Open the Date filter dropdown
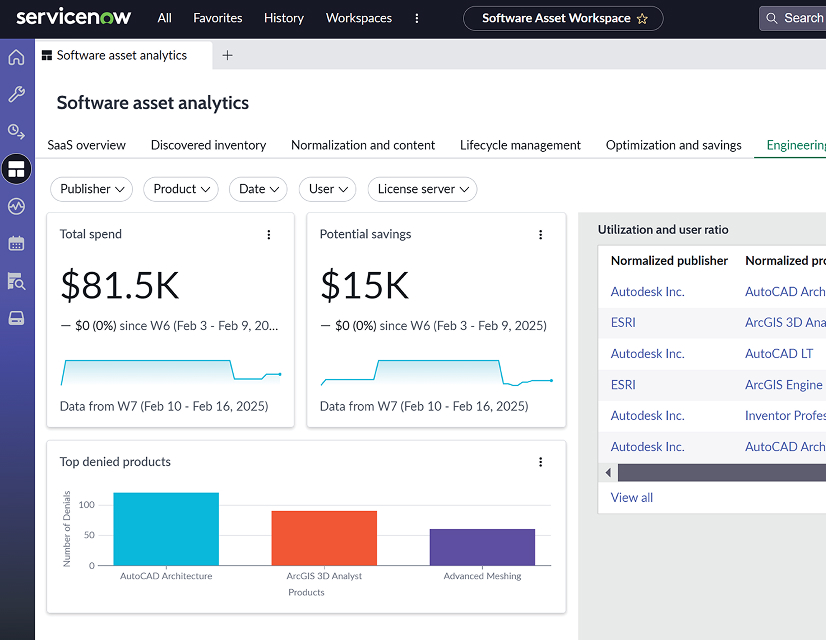Screen dimensions: 826x640 258,189
